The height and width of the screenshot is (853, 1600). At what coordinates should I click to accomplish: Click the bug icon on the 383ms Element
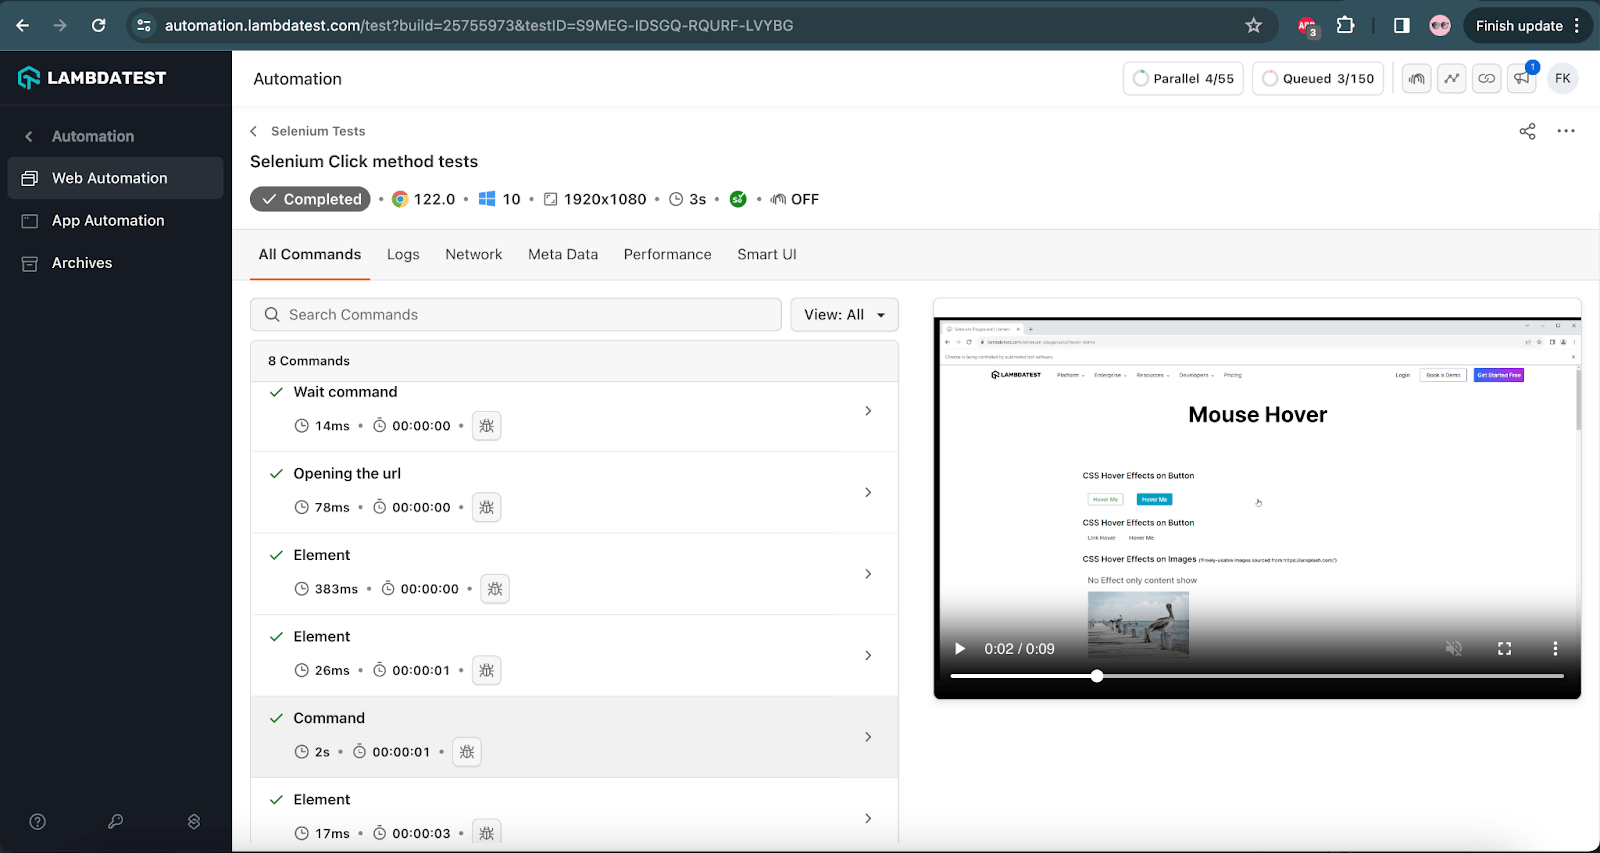click(x=495, y=589)
